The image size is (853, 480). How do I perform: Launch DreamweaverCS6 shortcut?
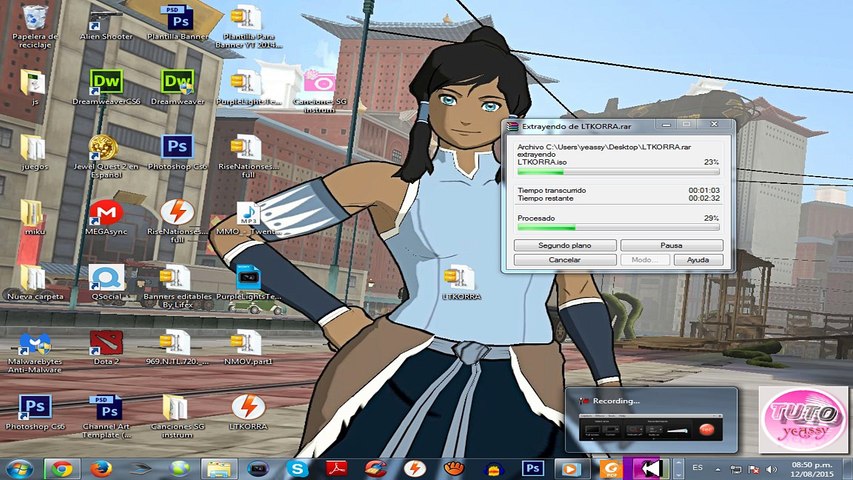coord(106,87)
